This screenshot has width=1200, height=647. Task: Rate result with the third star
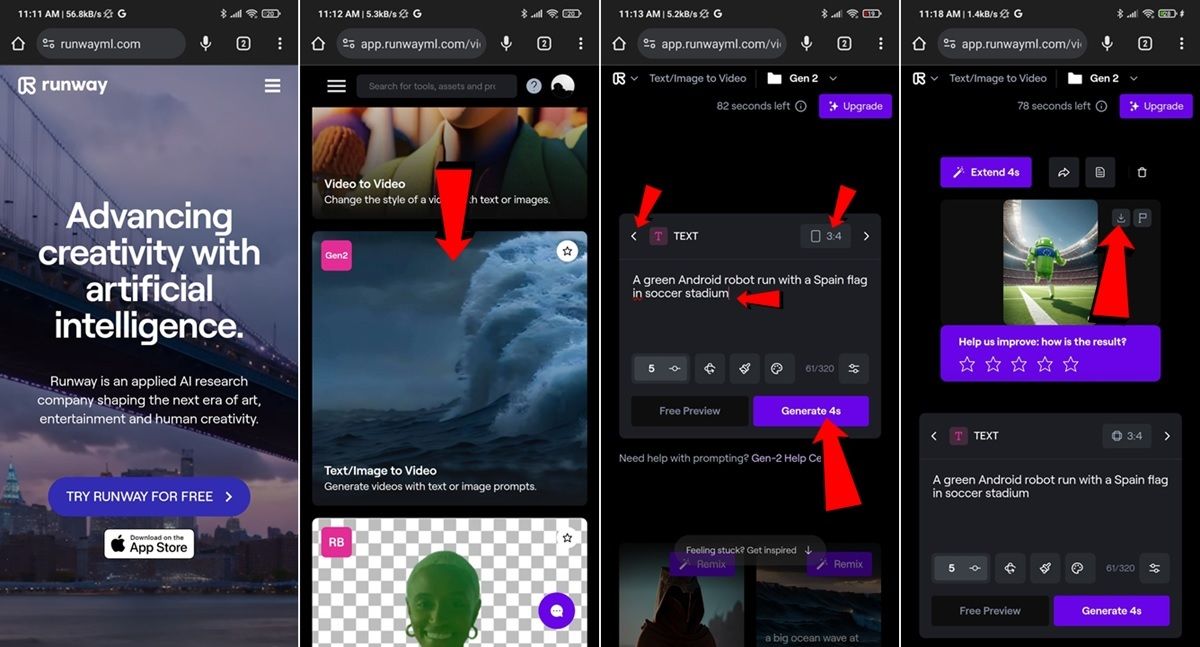tap(1019, 364)
